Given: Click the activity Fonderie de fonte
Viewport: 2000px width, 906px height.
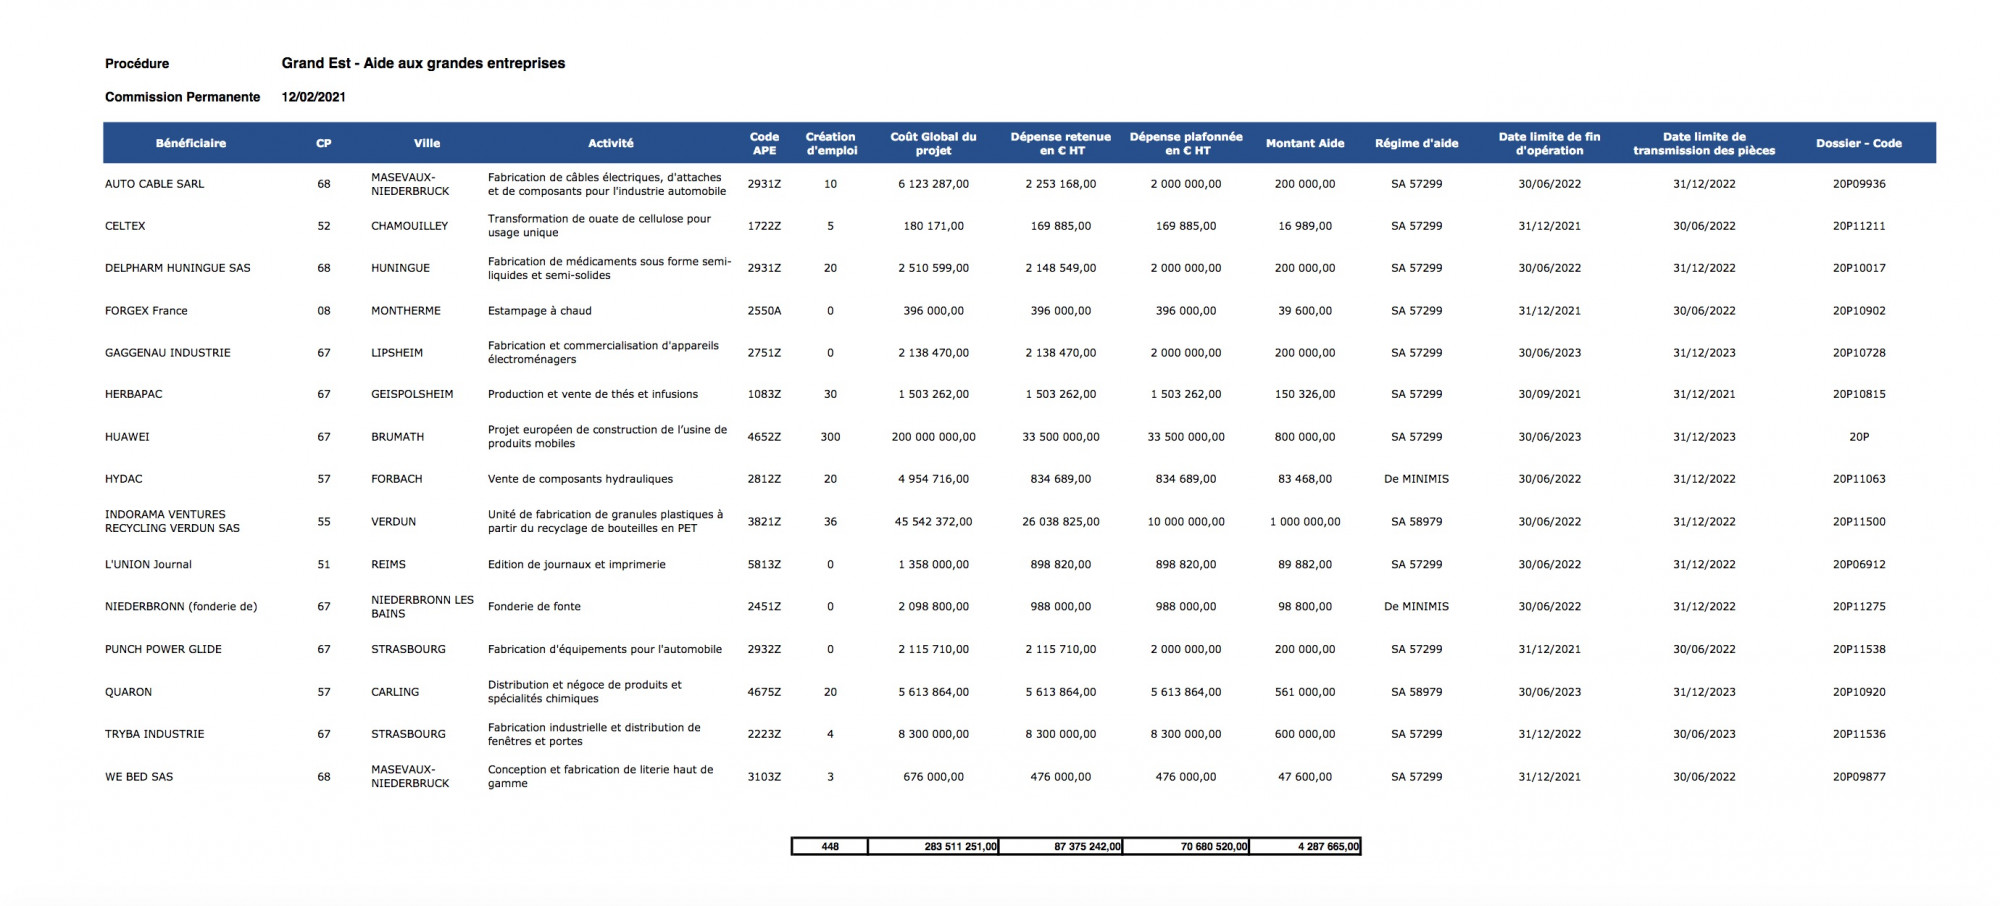Looking at the screenshot, I should (x=534, y=606).
